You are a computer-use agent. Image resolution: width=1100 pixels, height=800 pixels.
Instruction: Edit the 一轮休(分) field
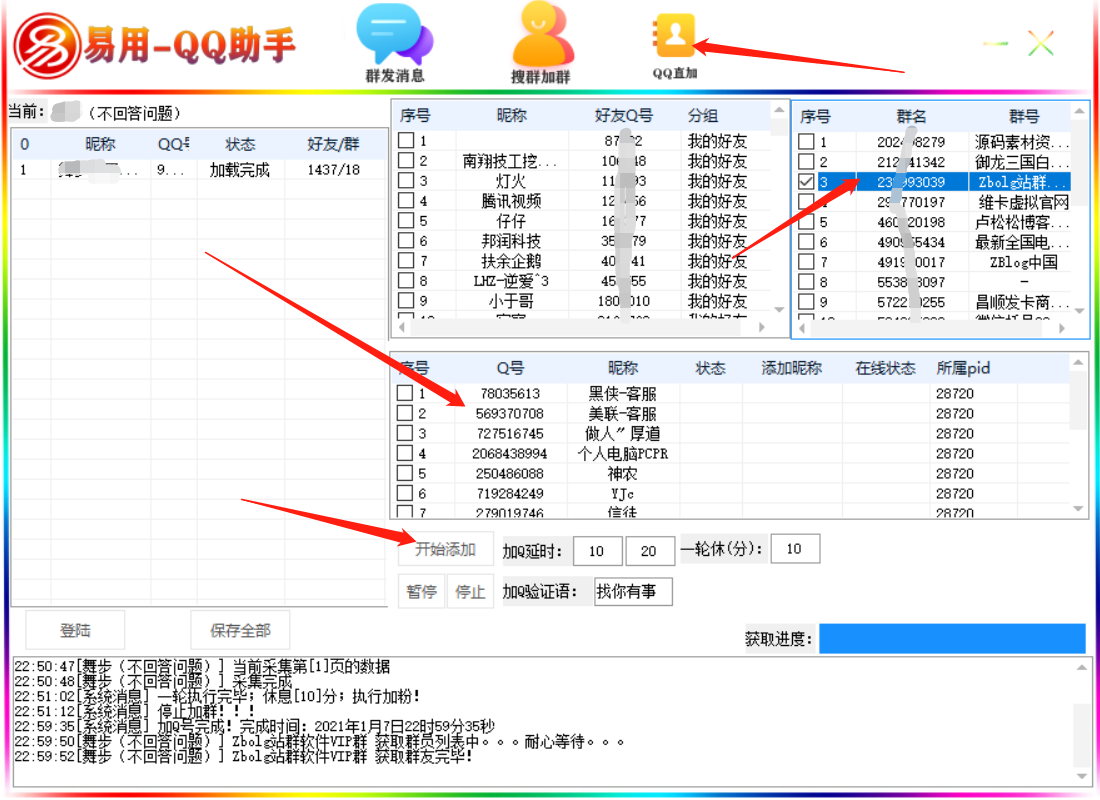click(x=795, y=549)
